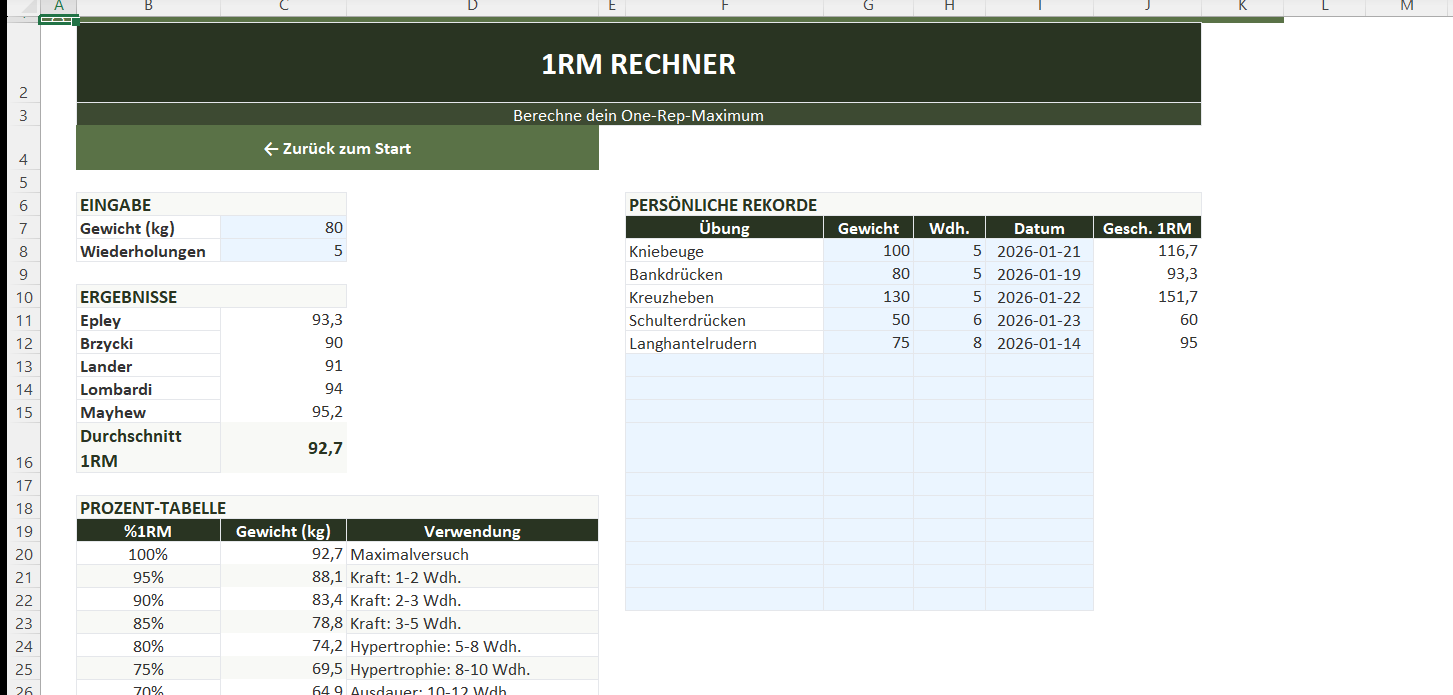Select the Durchschnitt 1RM result 92,7
Viewport: 1453px width, 695px height.
tap(283, 449)
